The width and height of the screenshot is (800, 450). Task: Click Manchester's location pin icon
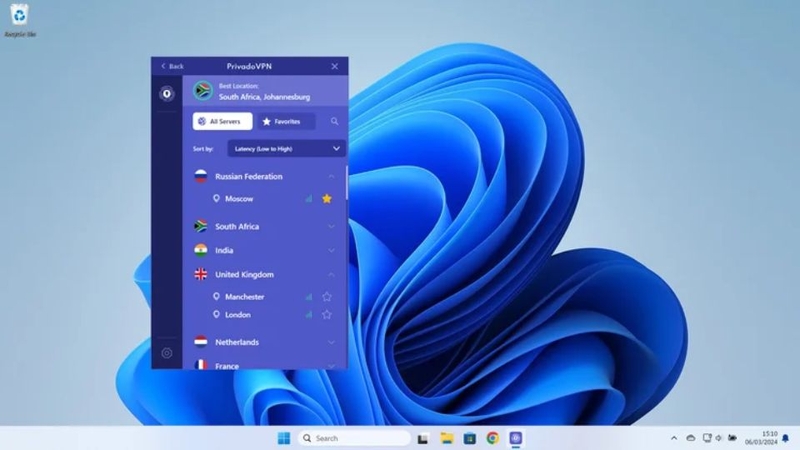click(x=216, y=296)
